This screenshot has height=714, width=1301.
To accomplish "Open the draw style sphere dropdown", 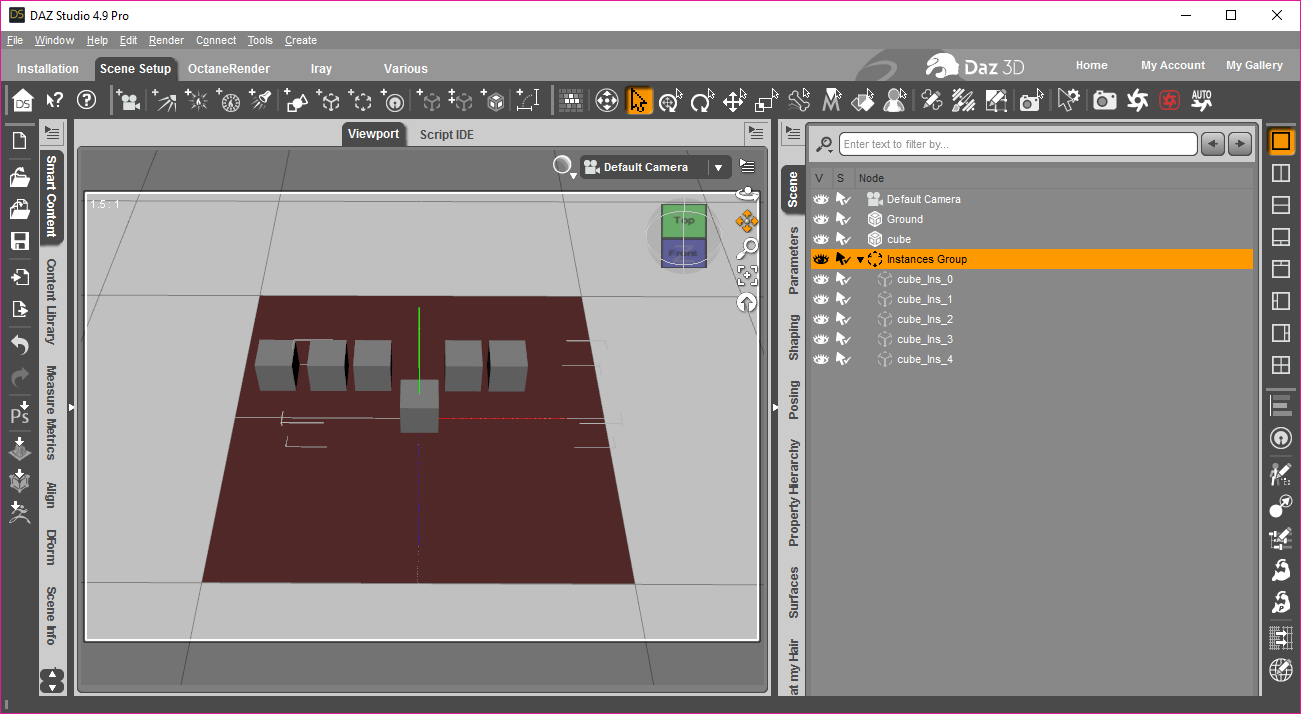I will (565, 167).
